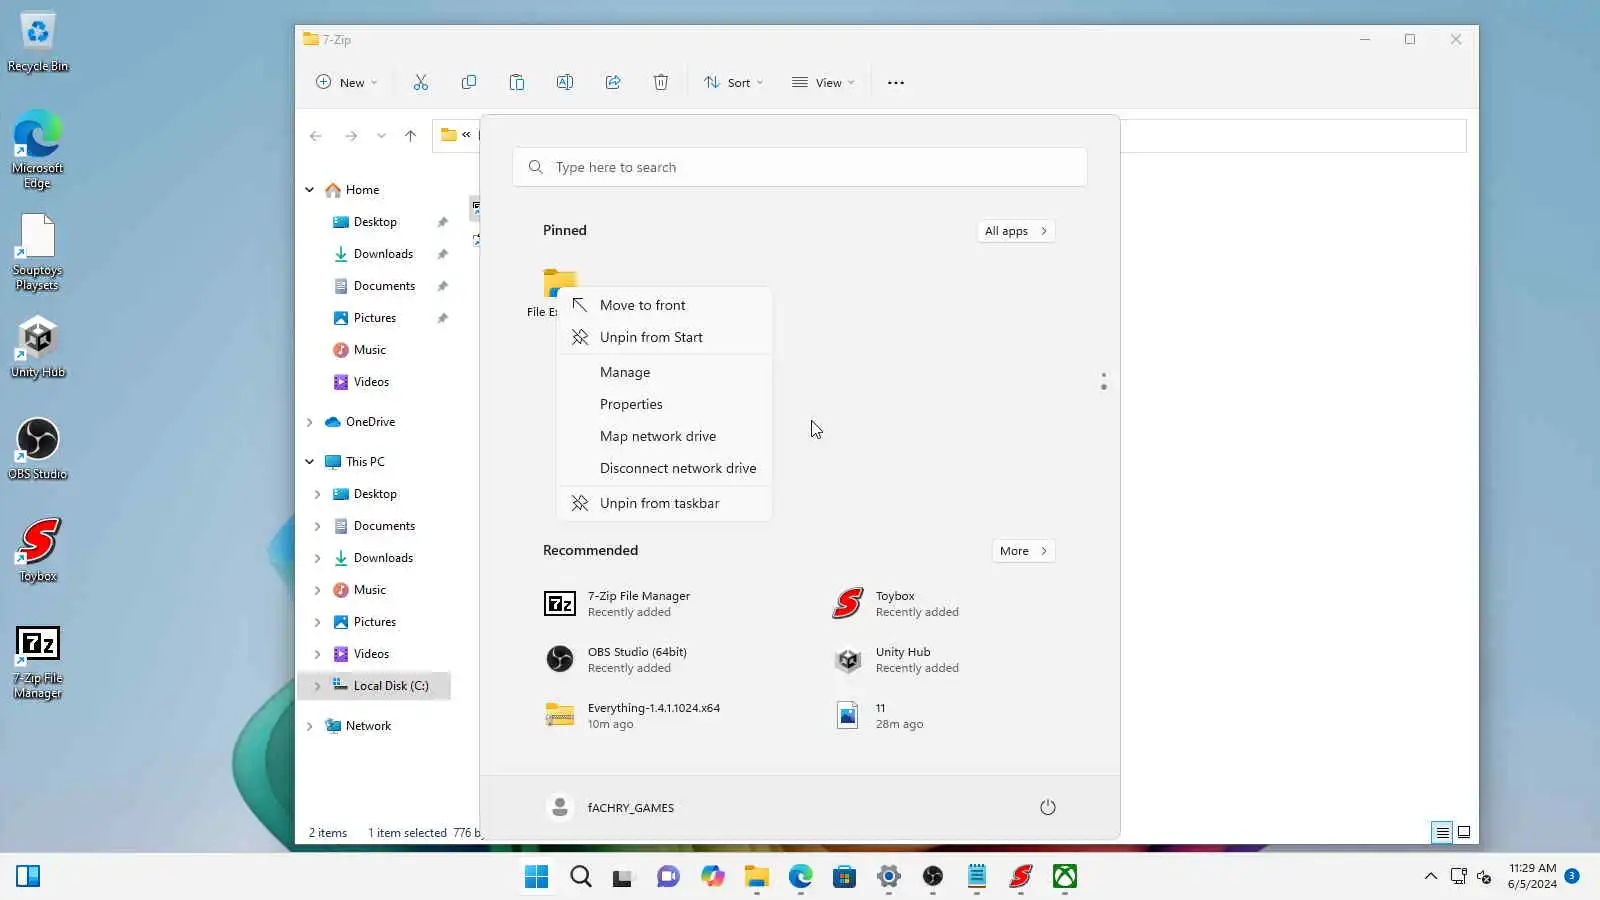Image resolution: width=1600 pixels, height=900 pixels.
Task: Open the network tray icon
Action: (1458, 877)
